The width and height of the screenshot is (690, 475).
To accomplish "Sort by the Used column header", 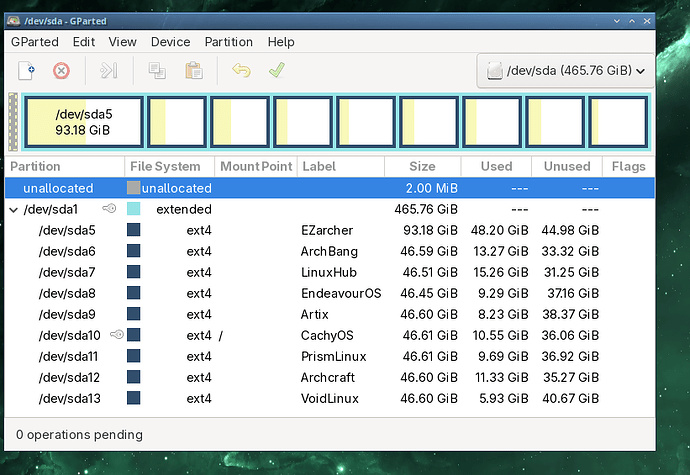I will [x=496, y=166].
